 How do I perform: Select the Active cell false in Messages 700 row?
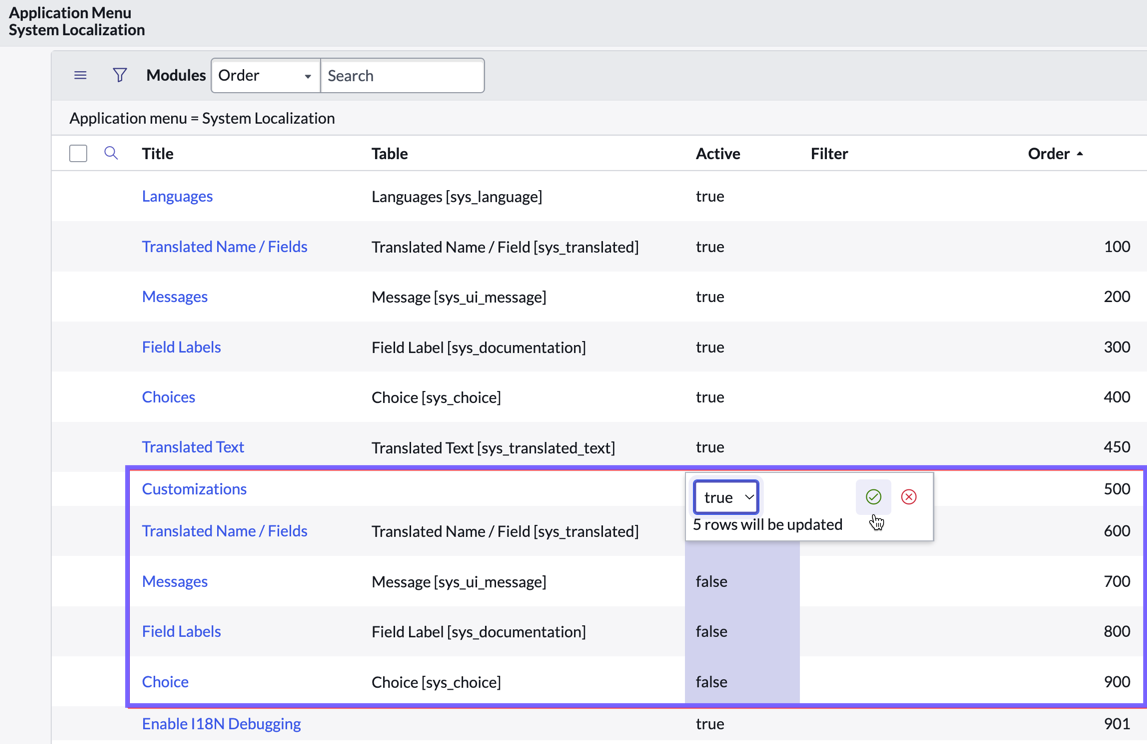click(742, 582)
